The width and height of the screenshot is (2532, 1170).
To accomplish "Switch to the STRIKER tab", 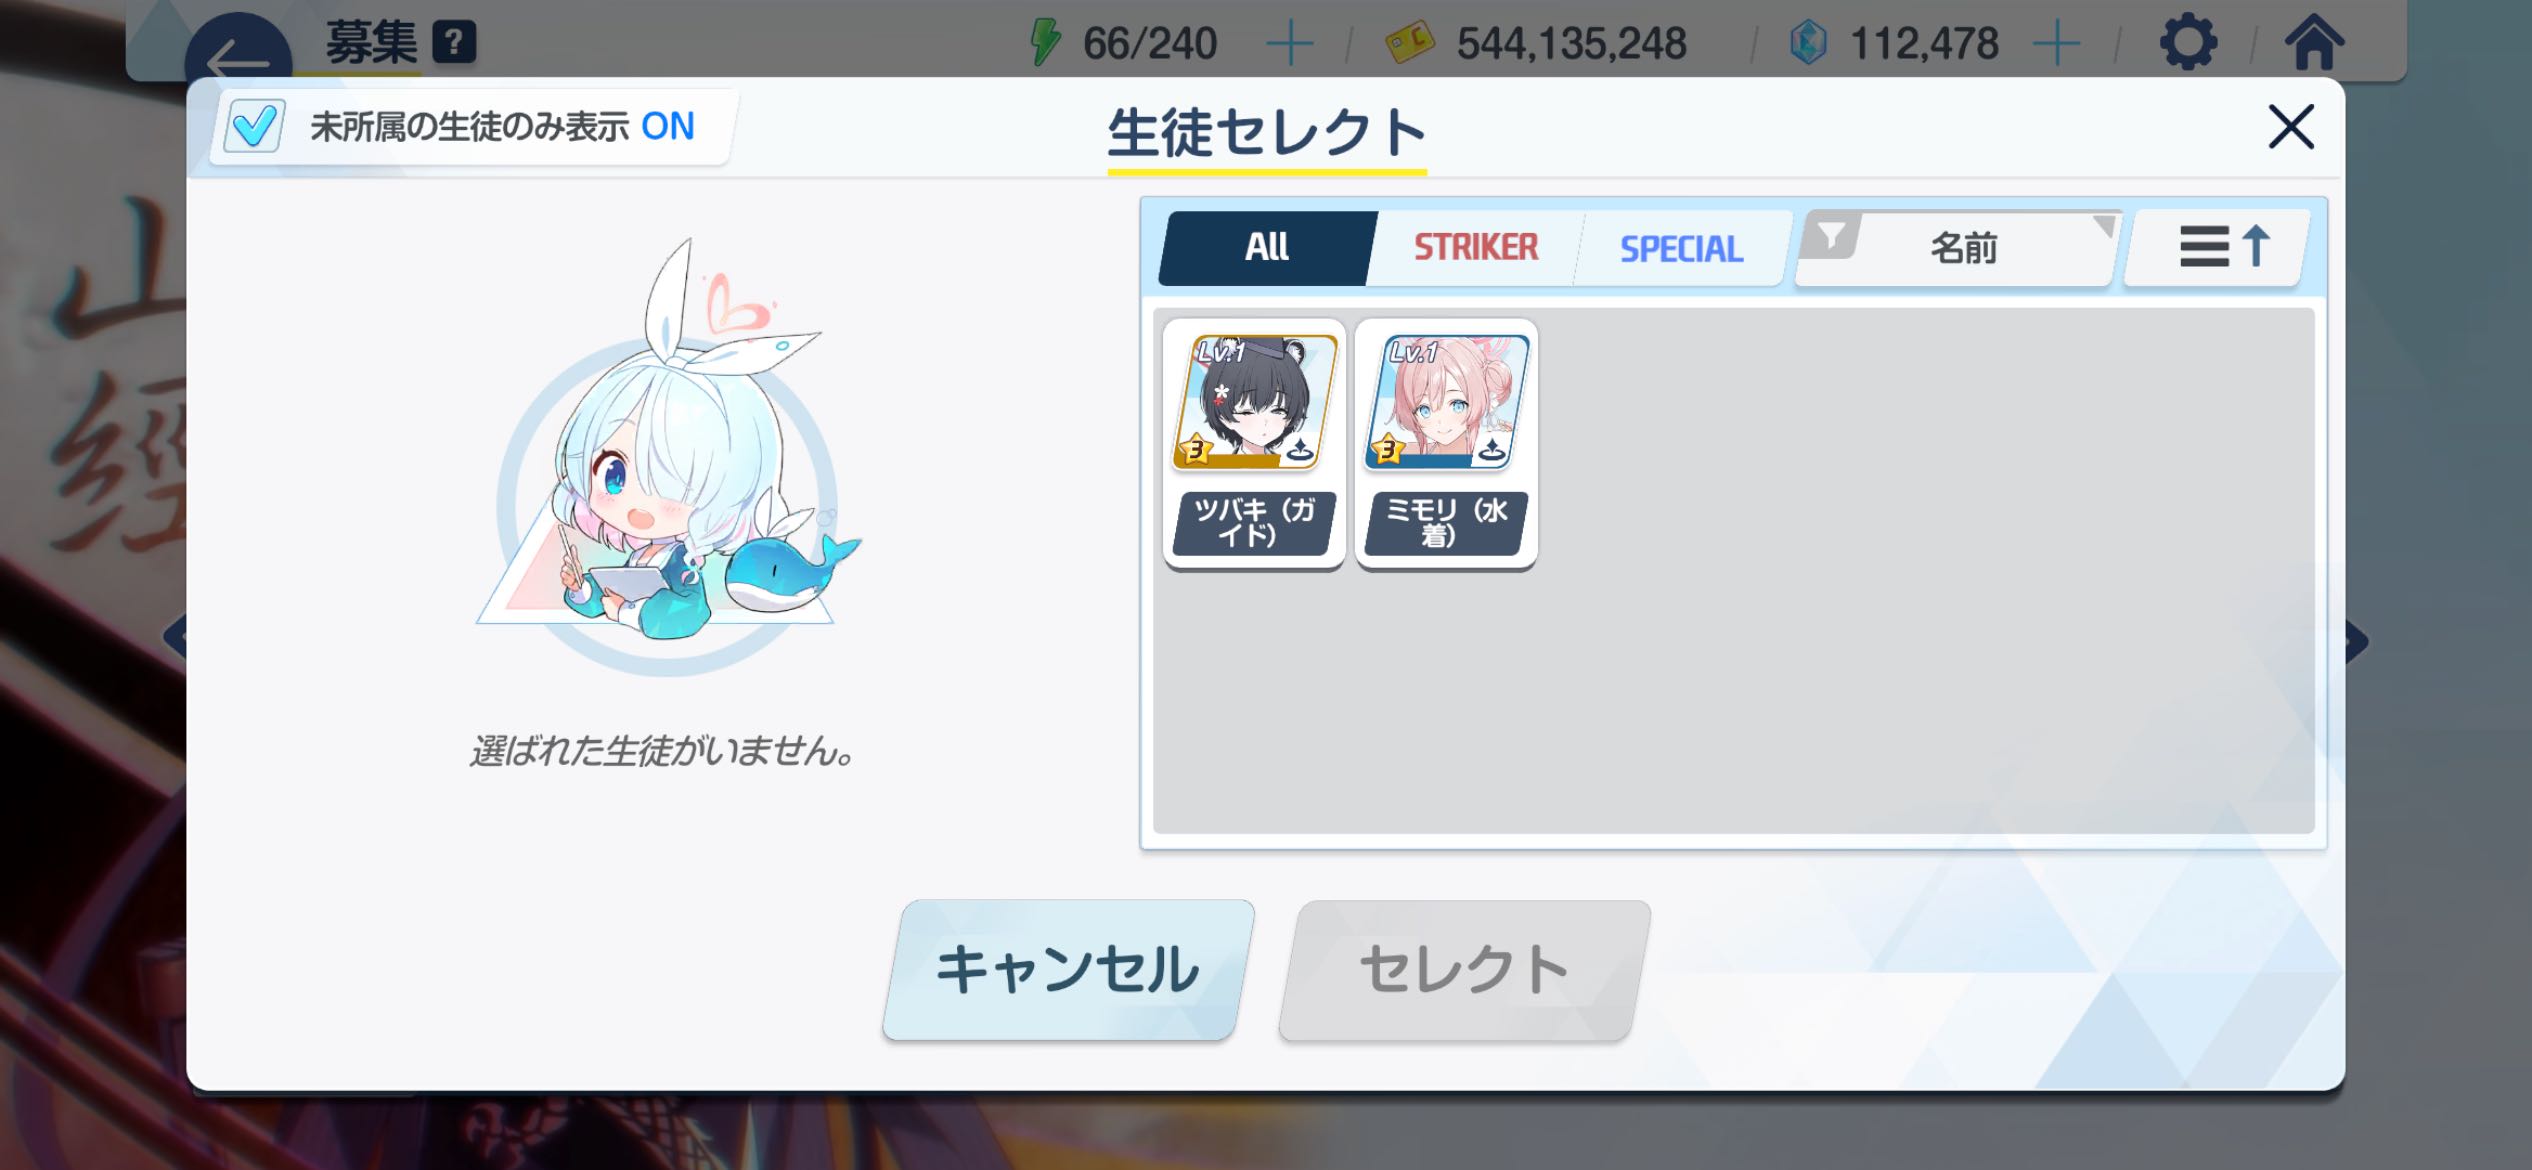I will (1475, 247).
